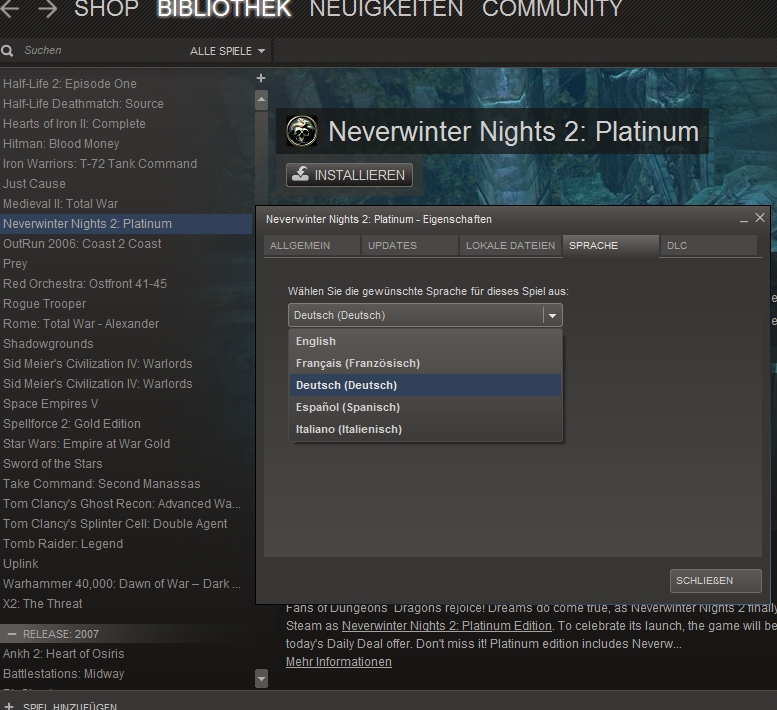Select Tom Clancy's Splinter Cell: Double Agent
Image resolution: width=777 pixels, height=710 pixels.
pos(126,524)
